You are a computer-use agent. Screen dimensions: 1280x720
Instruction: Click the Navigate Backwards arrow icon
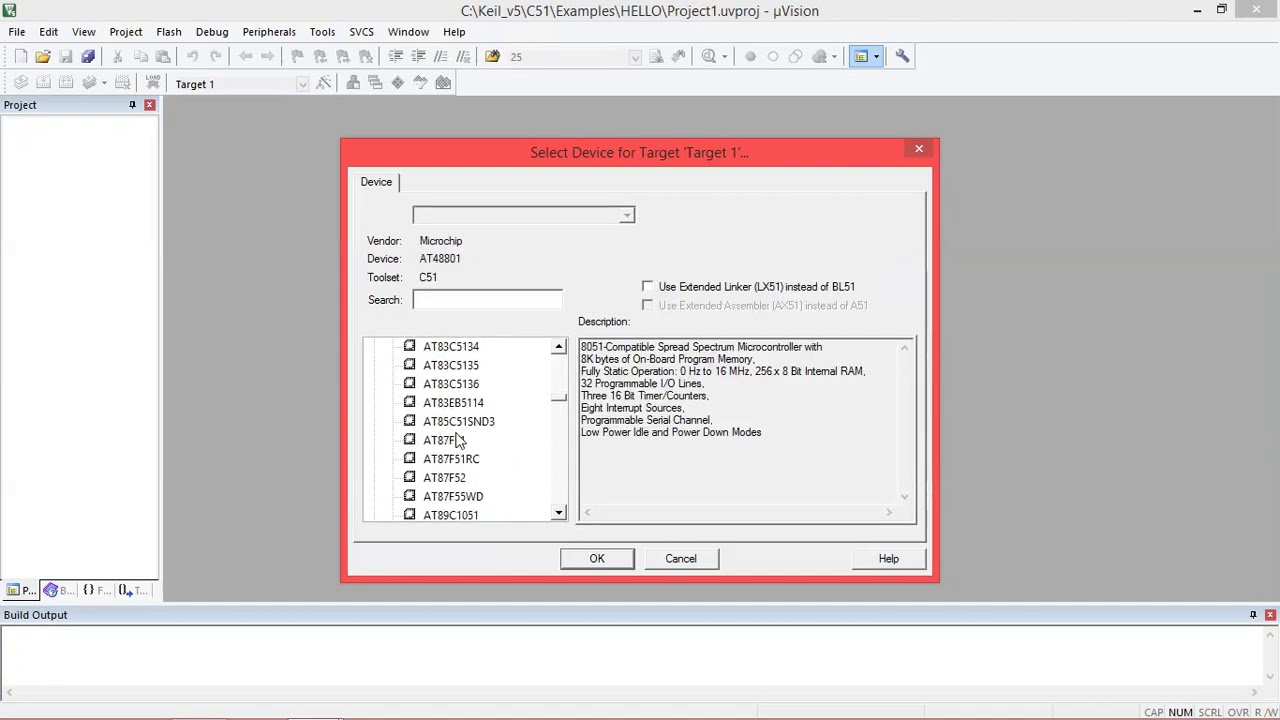[245, 57]
